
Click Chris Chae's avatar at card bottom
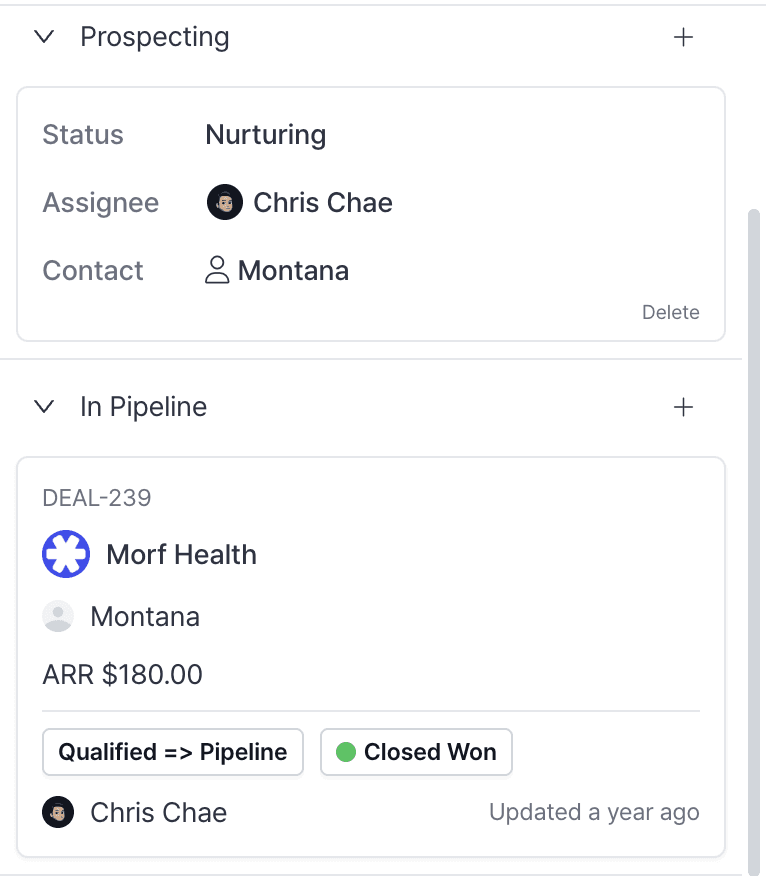coord(58,813)
